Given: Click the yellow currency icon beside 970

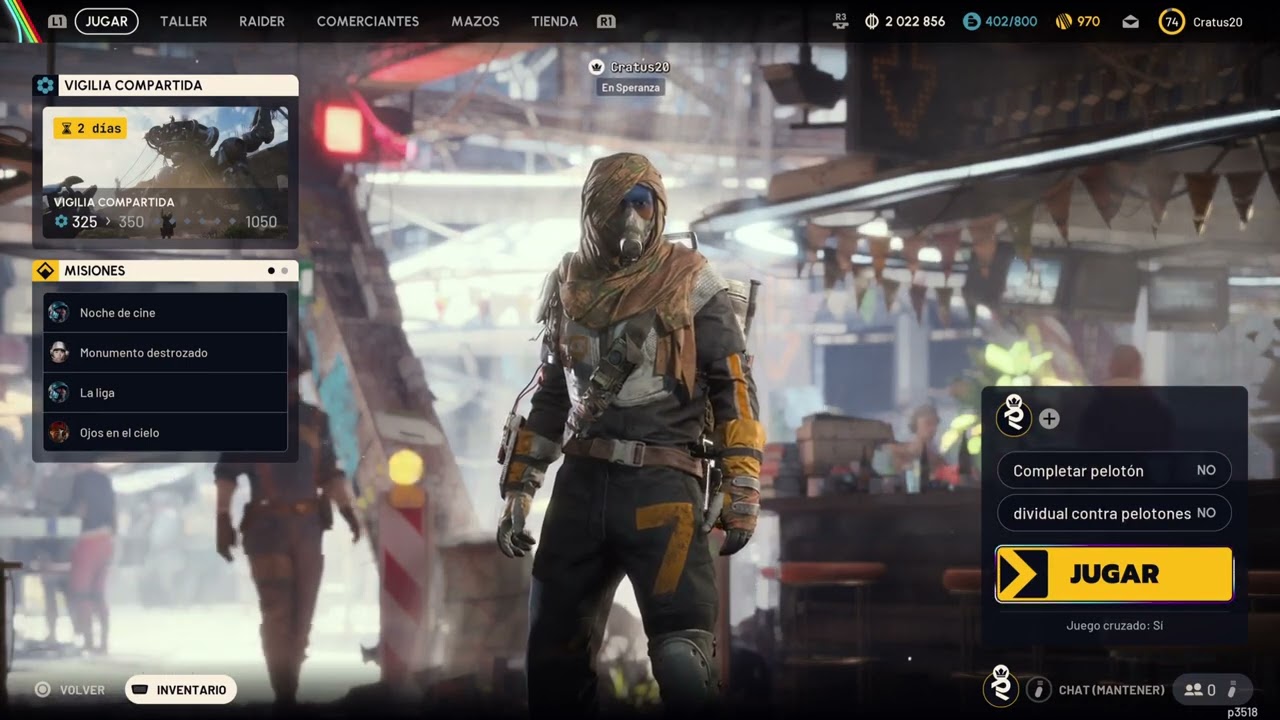Looking at the screenshot, I should 1064,21.
